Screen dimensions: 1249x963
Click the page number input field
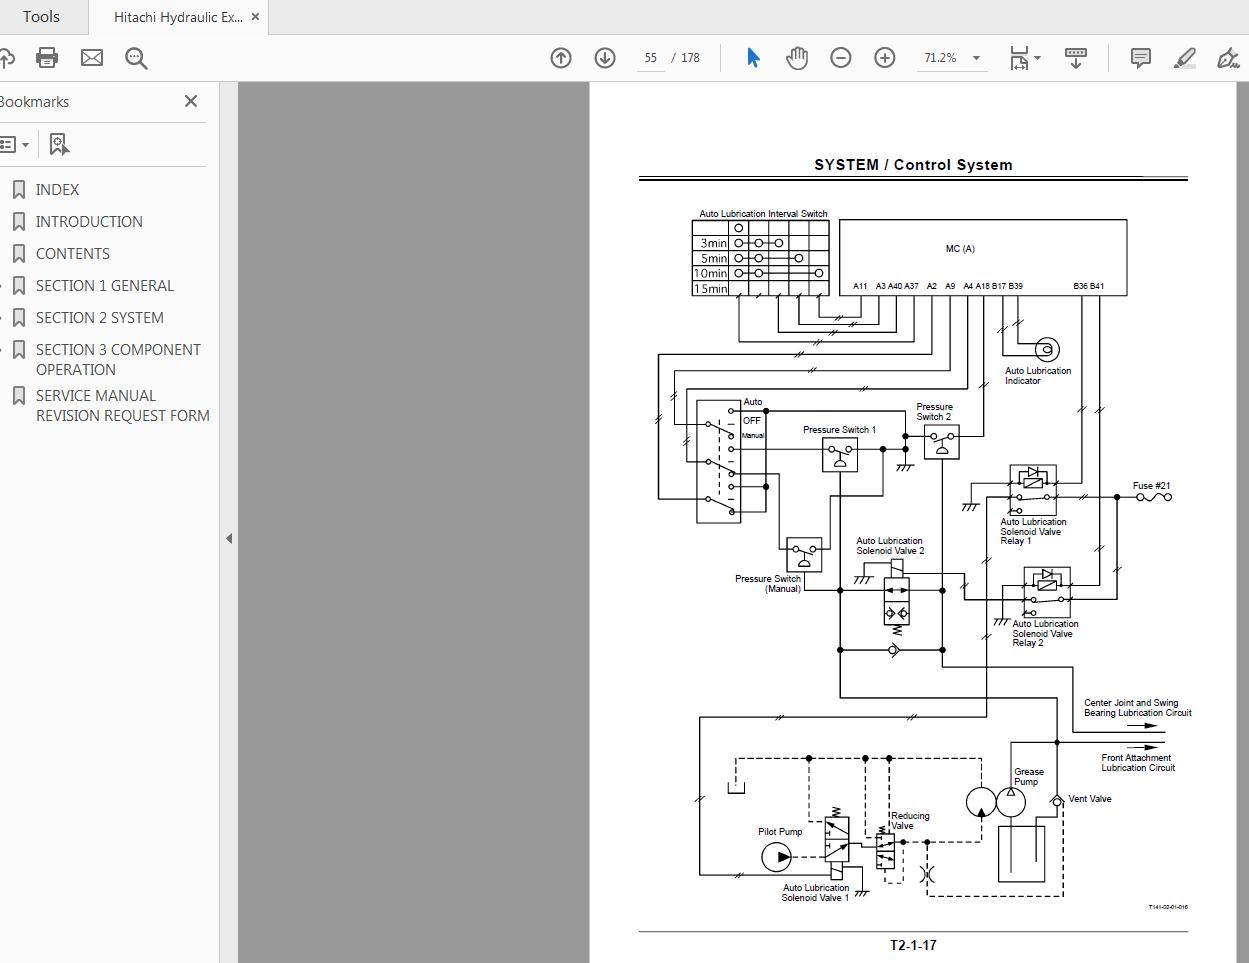coord(650,57)
